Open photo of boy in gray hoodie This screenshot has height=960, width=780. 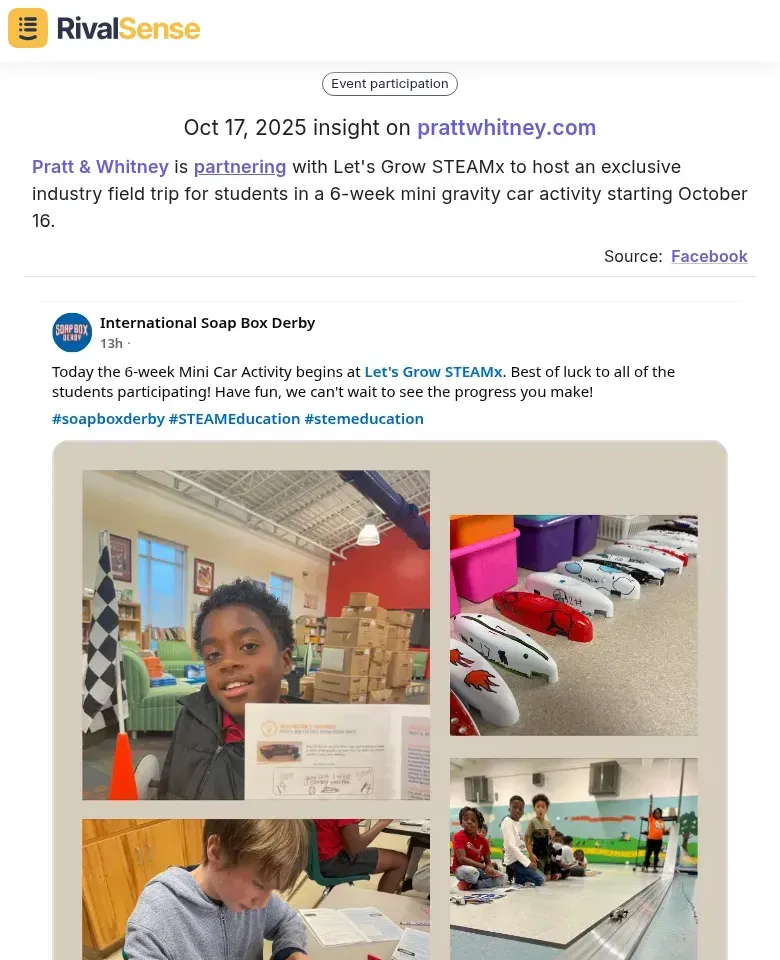click(x=256, y=890)
